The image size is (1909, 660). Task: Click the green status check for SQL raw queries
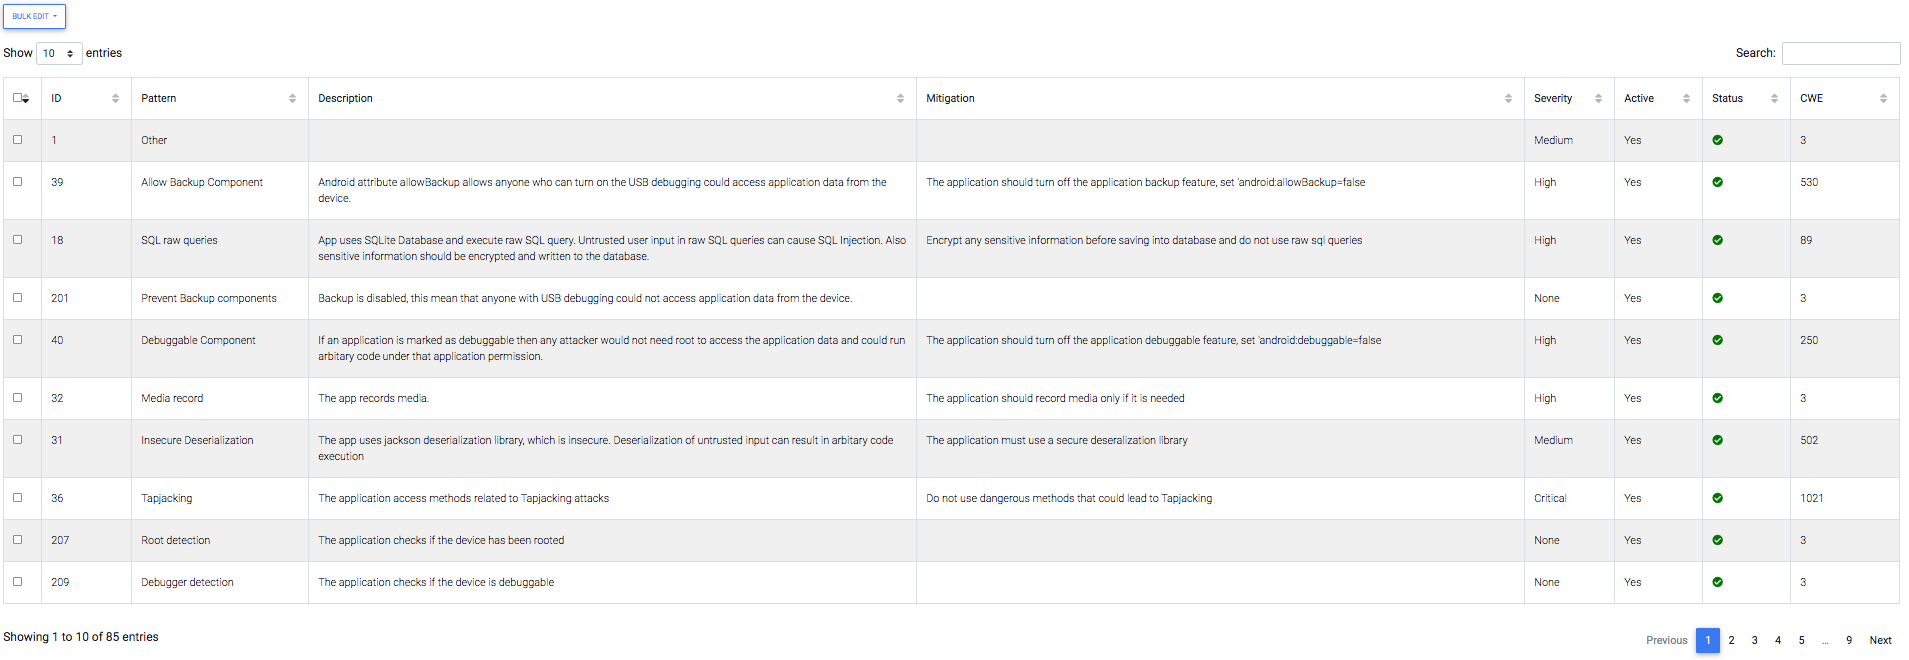tap(1717, 240)
